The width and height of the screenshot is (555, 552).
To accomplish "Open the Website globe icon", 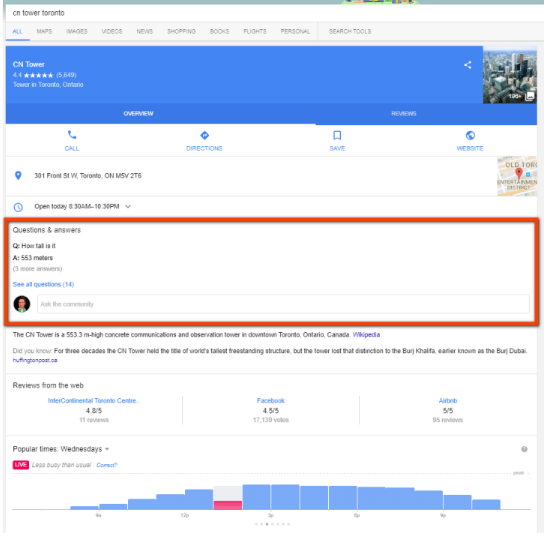I will 470,135.
